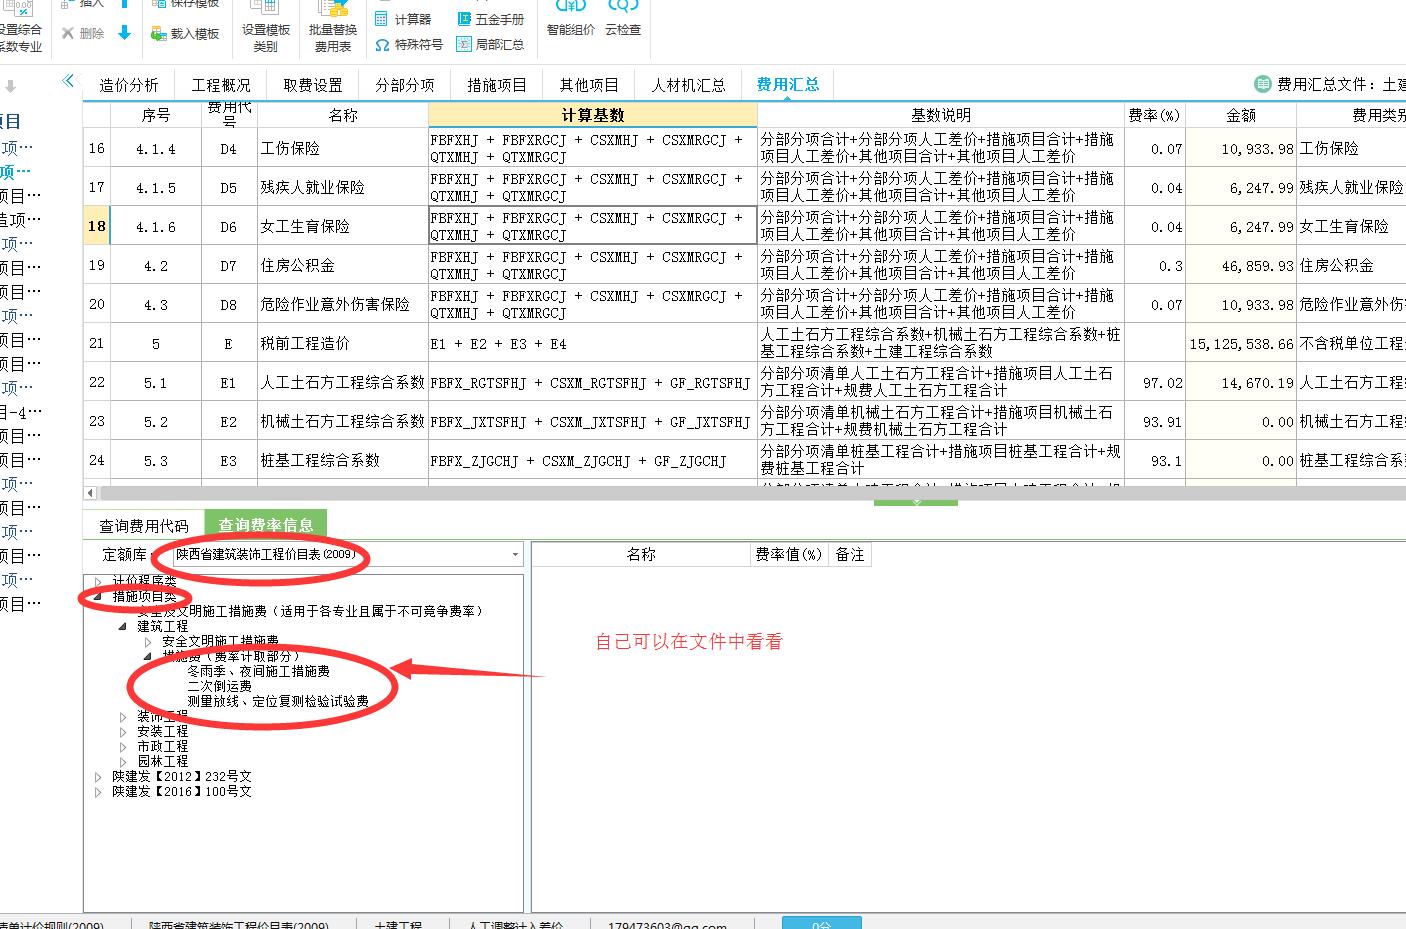Click the 费用汇总文件 green icon
This screenshot has width=1406, height=929.
[1262, 84]
